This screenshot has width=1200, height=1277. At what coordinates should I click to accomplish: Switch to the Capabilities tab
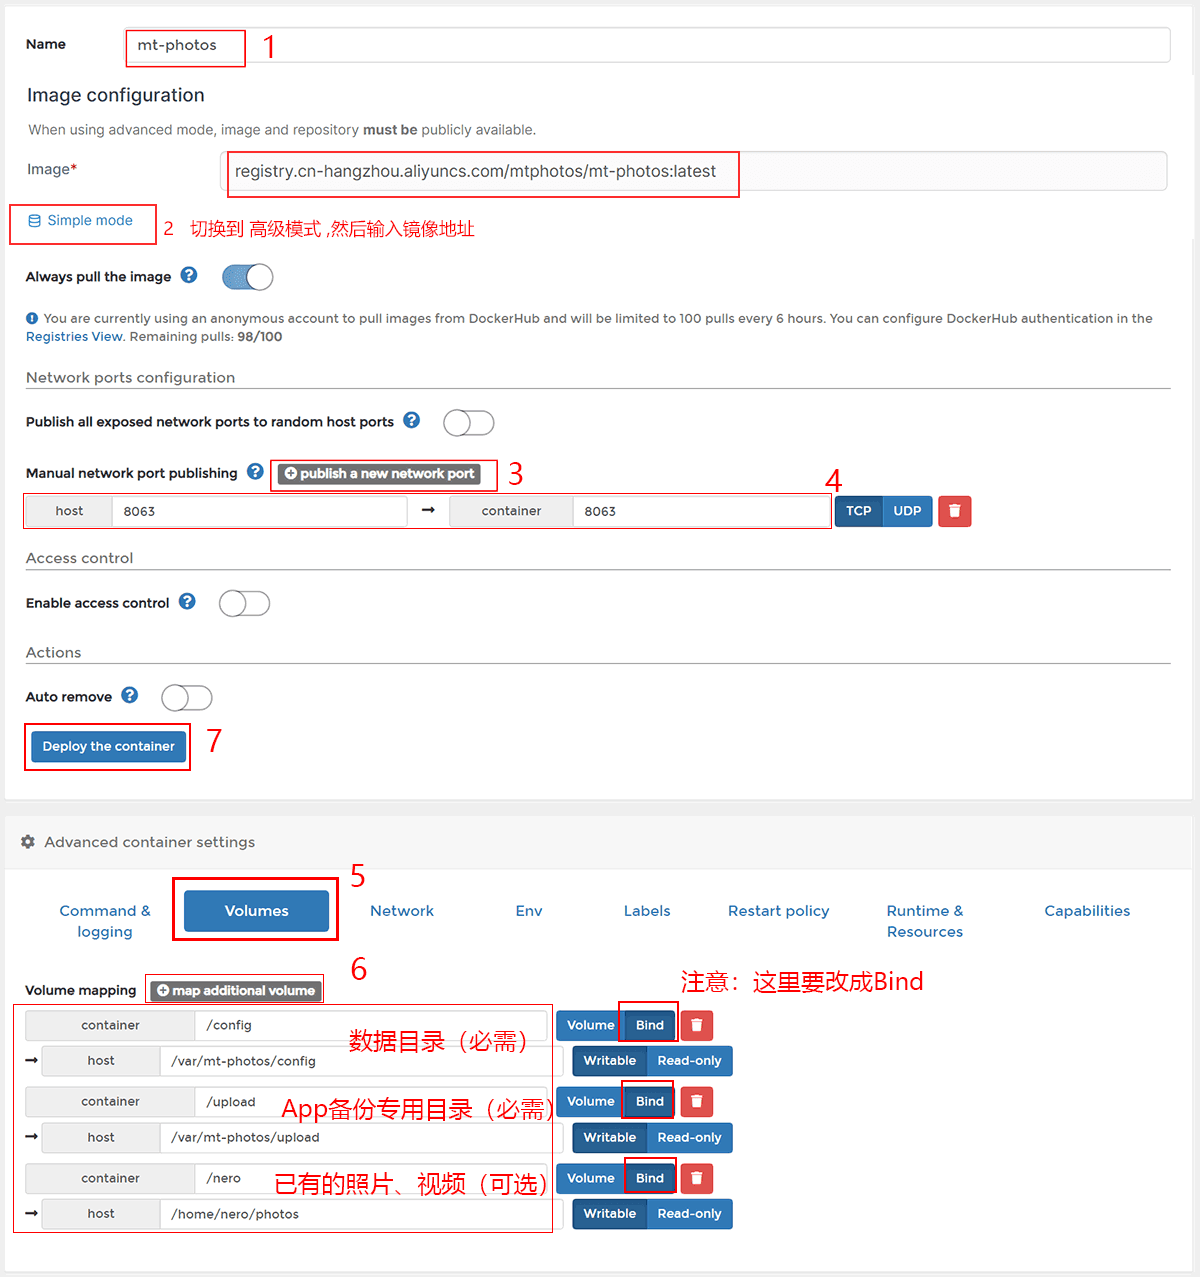pyautogui.click(x=1087, y=911)
